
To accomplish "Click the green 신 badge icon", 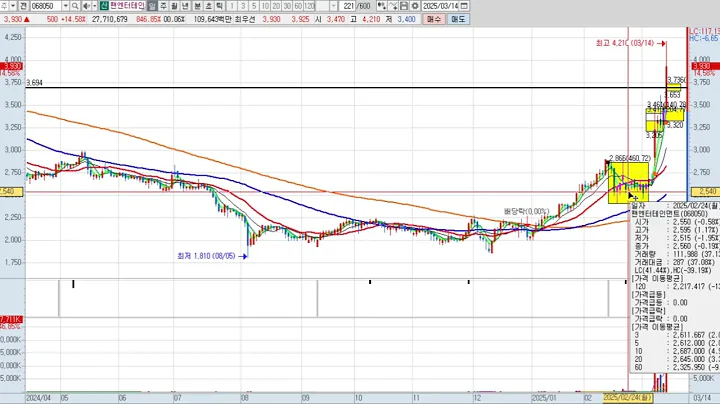I will coord(104,6).
